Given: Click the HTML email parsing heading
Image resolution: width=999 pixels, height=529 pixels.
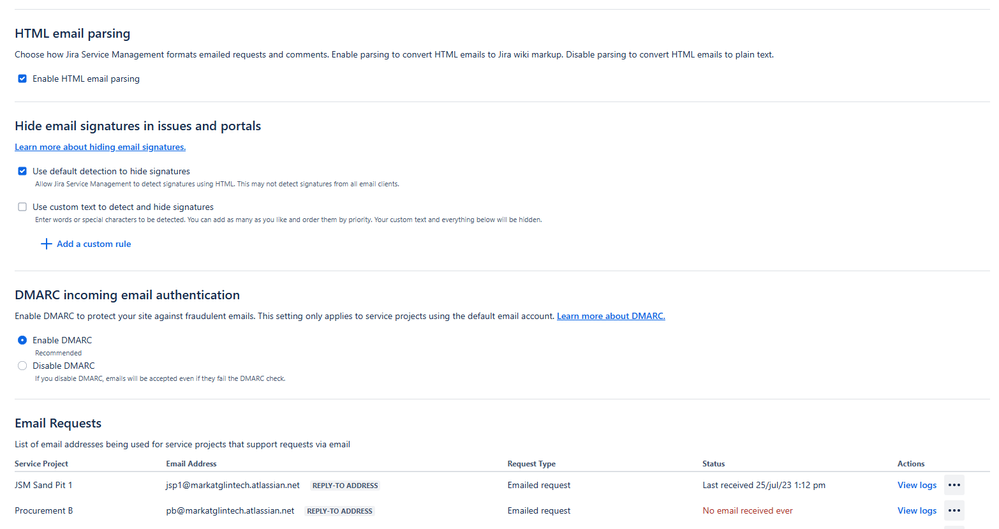Looking at the screenshot, I should pos(73,33).
